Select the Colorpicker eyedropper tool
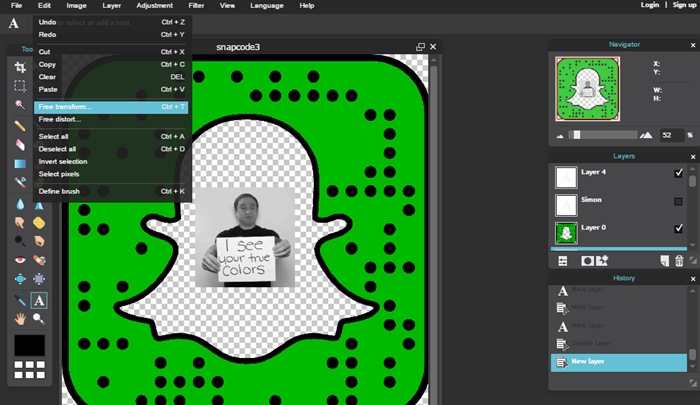Viewport: 700px width, 405px height. coord(20,300)
